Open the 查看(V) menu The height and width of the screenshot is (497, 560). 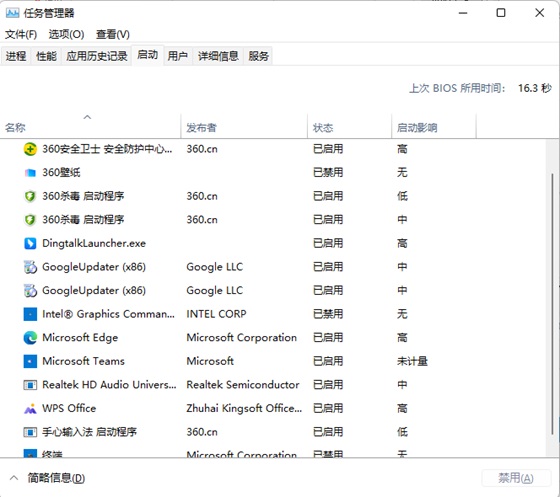point(112,35)
